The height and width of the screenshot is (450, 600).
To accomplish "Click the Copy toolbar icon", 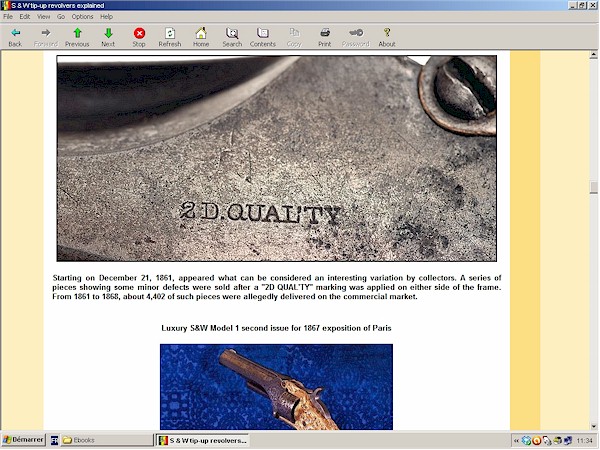I will point(294,33).
